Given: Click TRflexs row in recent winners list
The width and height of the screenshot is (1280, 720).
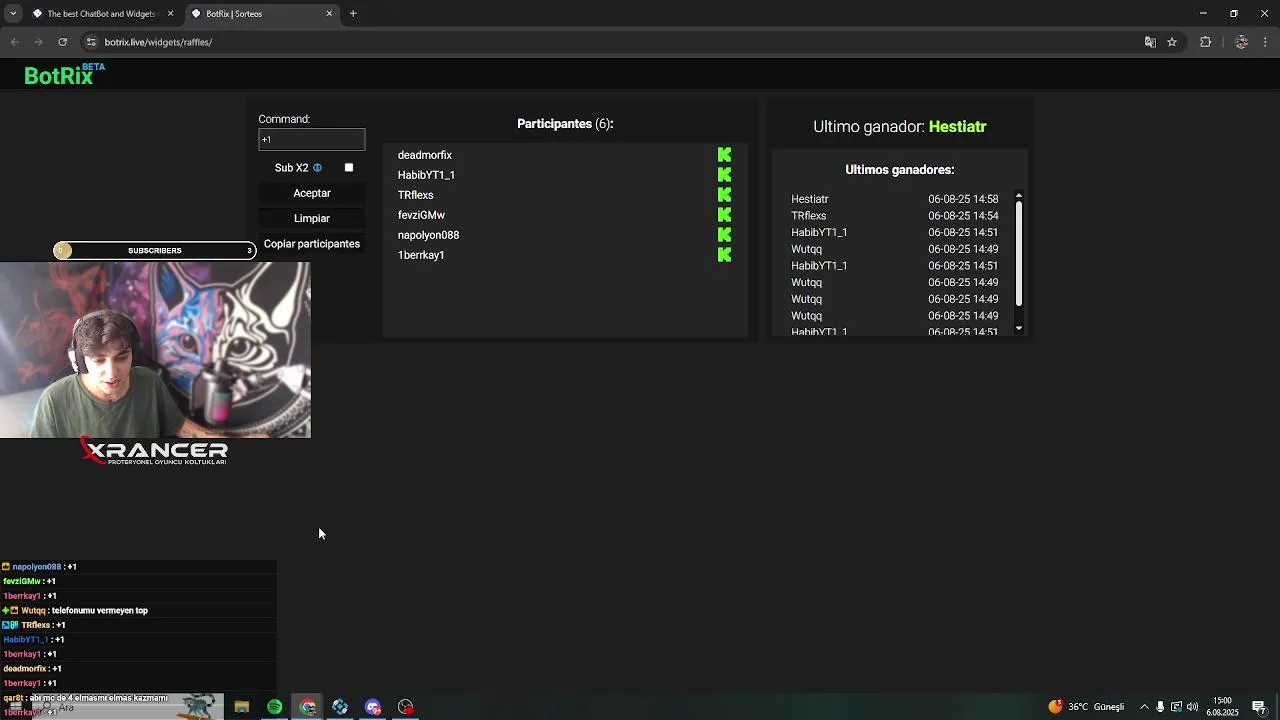Looking at the screenshot, I should [x=894, y=216].
